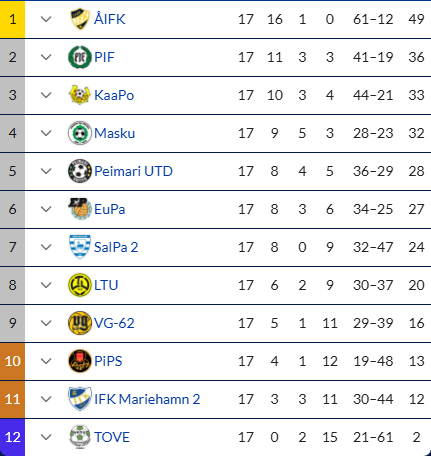The image size is (431, 456).
Task: Open the IFK Mariehamn 2 team link
Action: [x=147, y=399]
